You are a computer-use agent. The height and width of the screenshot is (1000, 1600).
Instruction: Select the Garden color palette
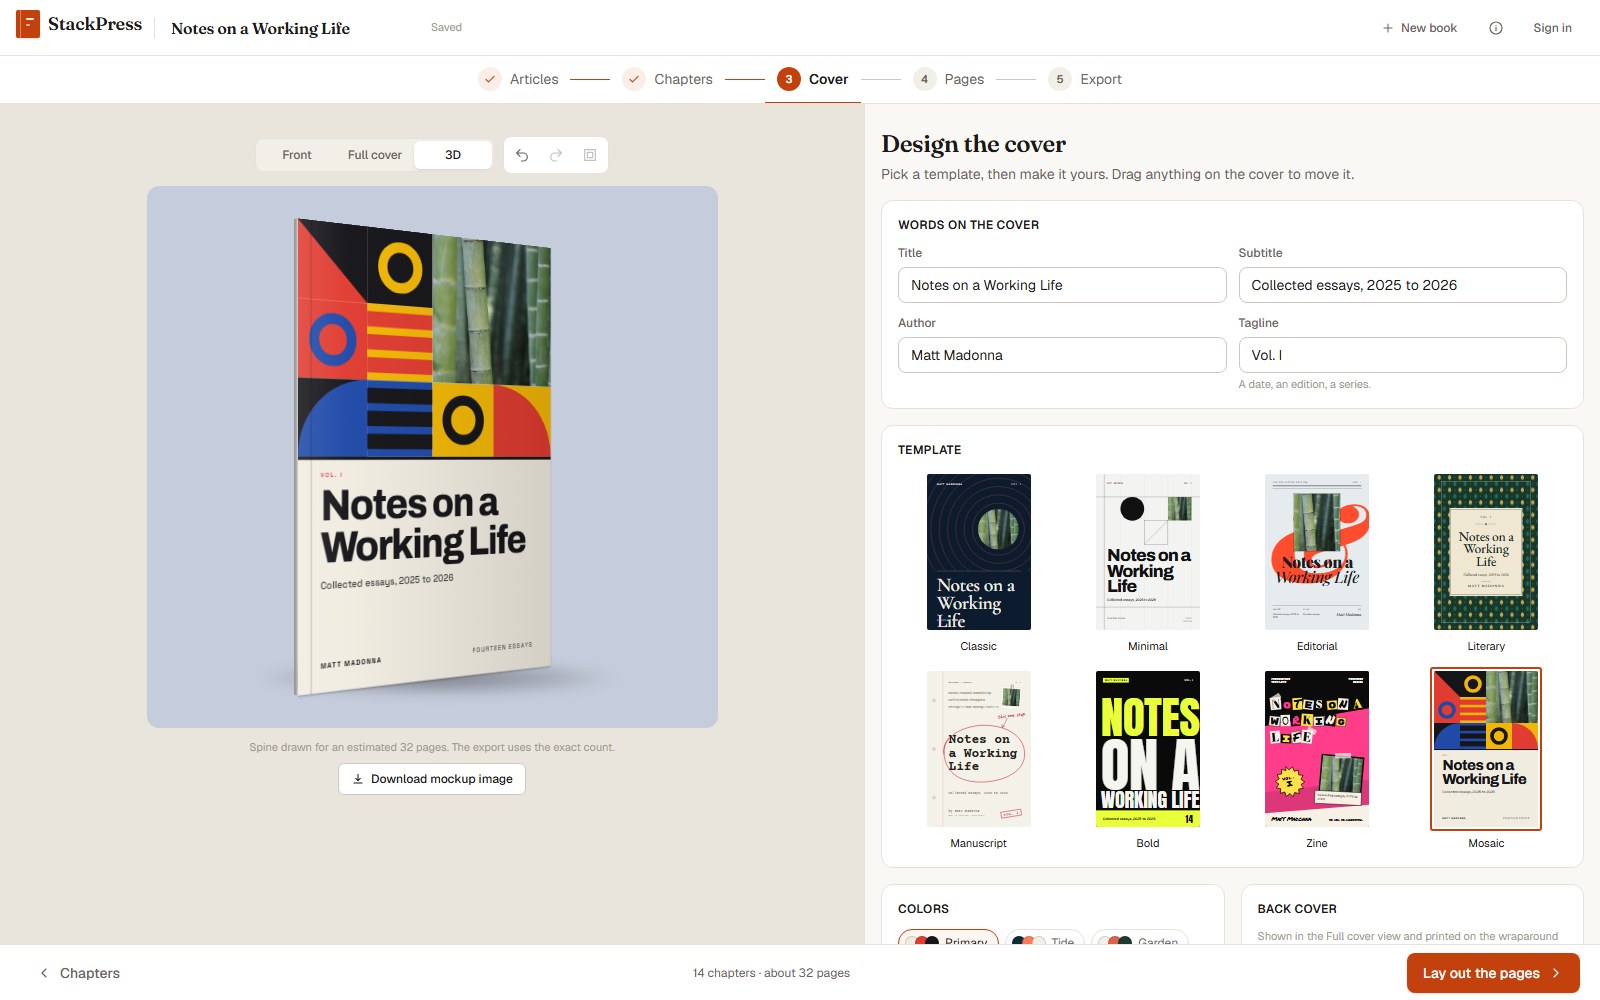click(x=1139, y=940)
